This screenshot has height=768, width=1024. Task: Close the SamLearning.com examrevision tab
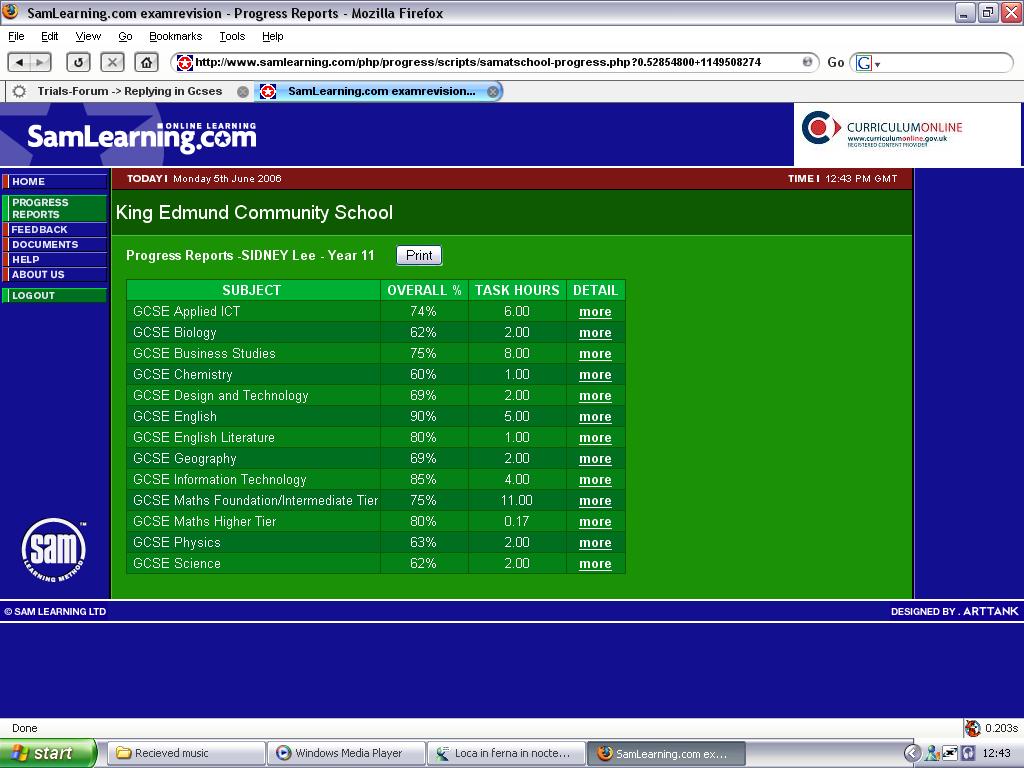point(493,92)
